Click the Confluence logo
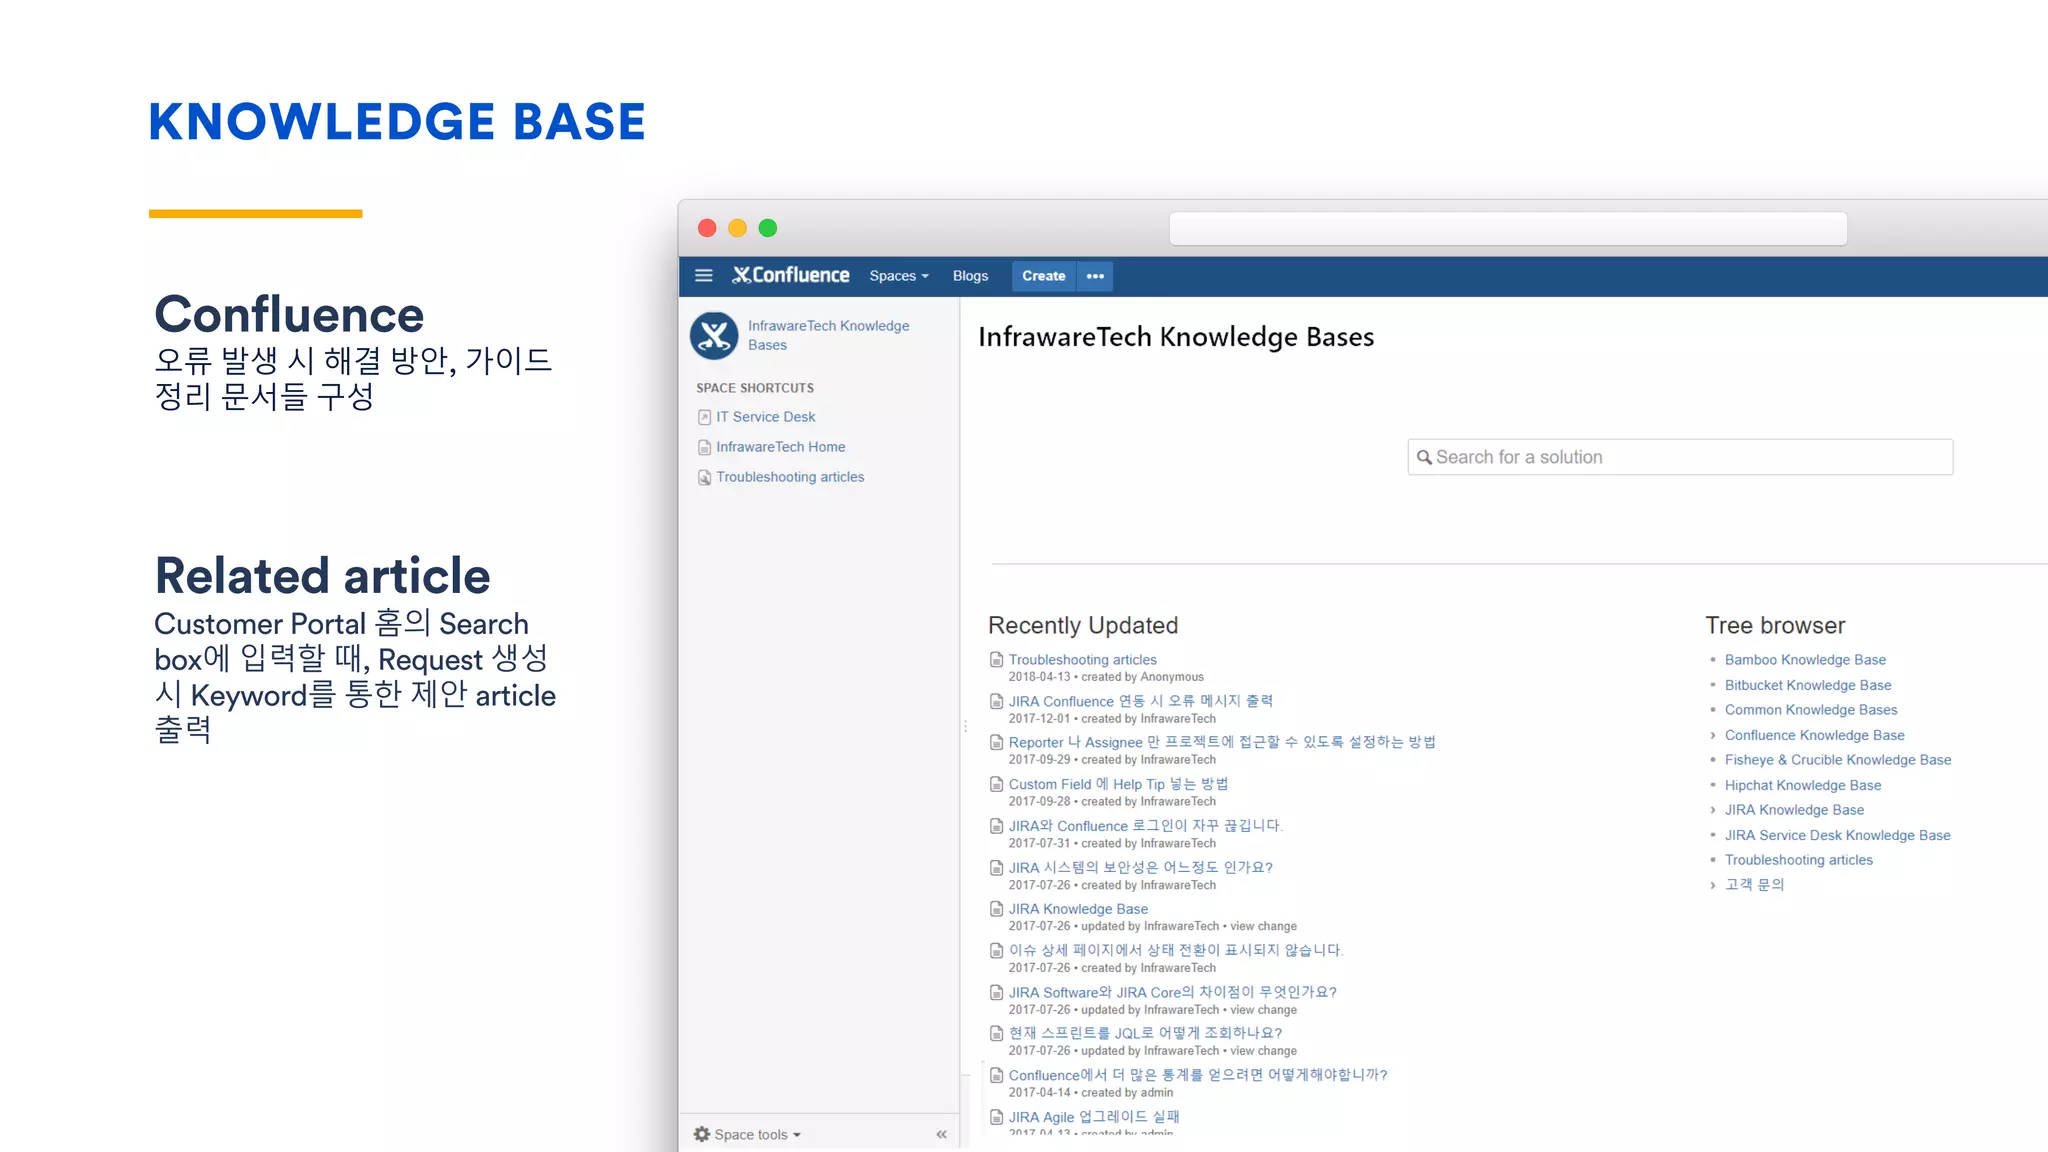 [791, 275]
